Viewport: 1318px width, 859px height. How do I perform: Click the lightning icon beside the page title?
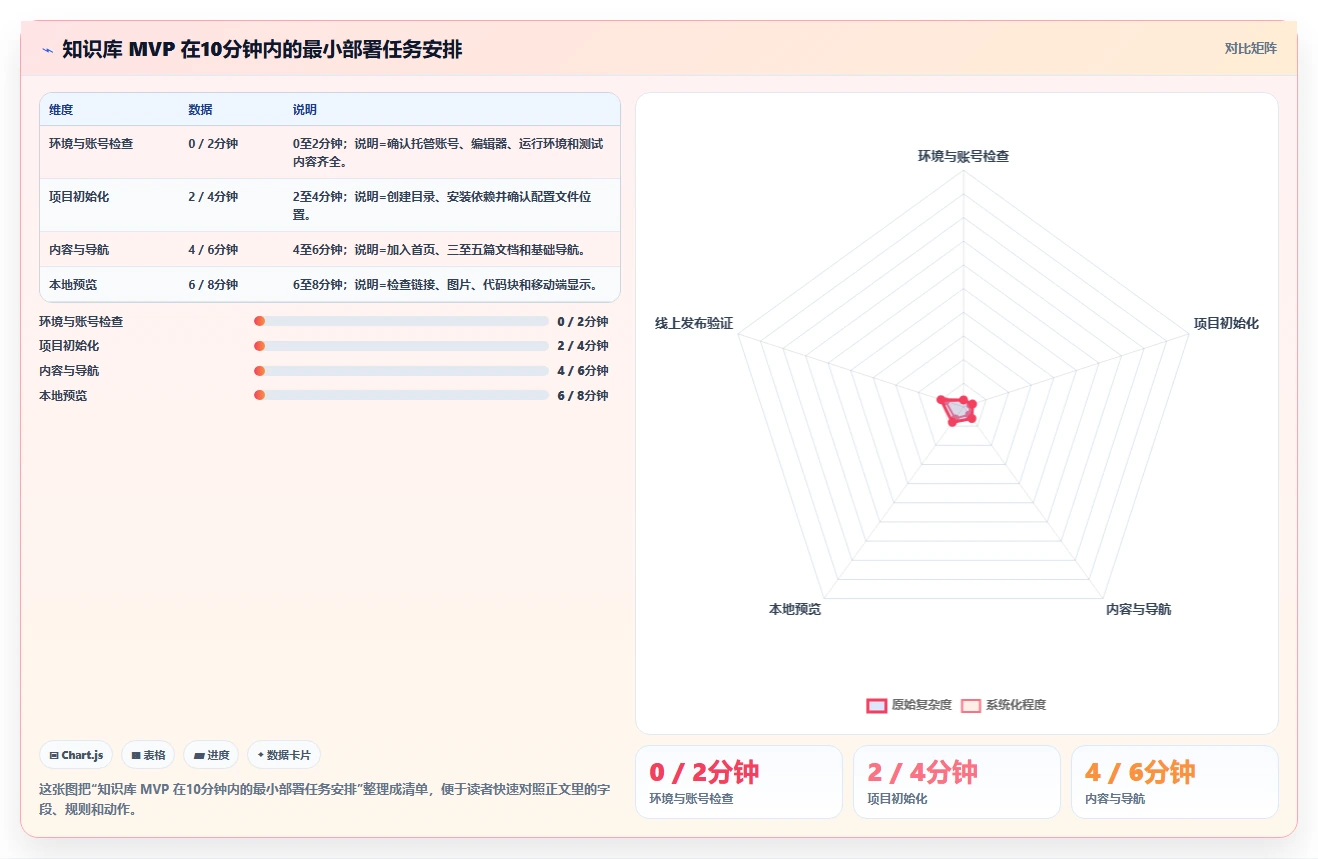click(x=48, y=50)
